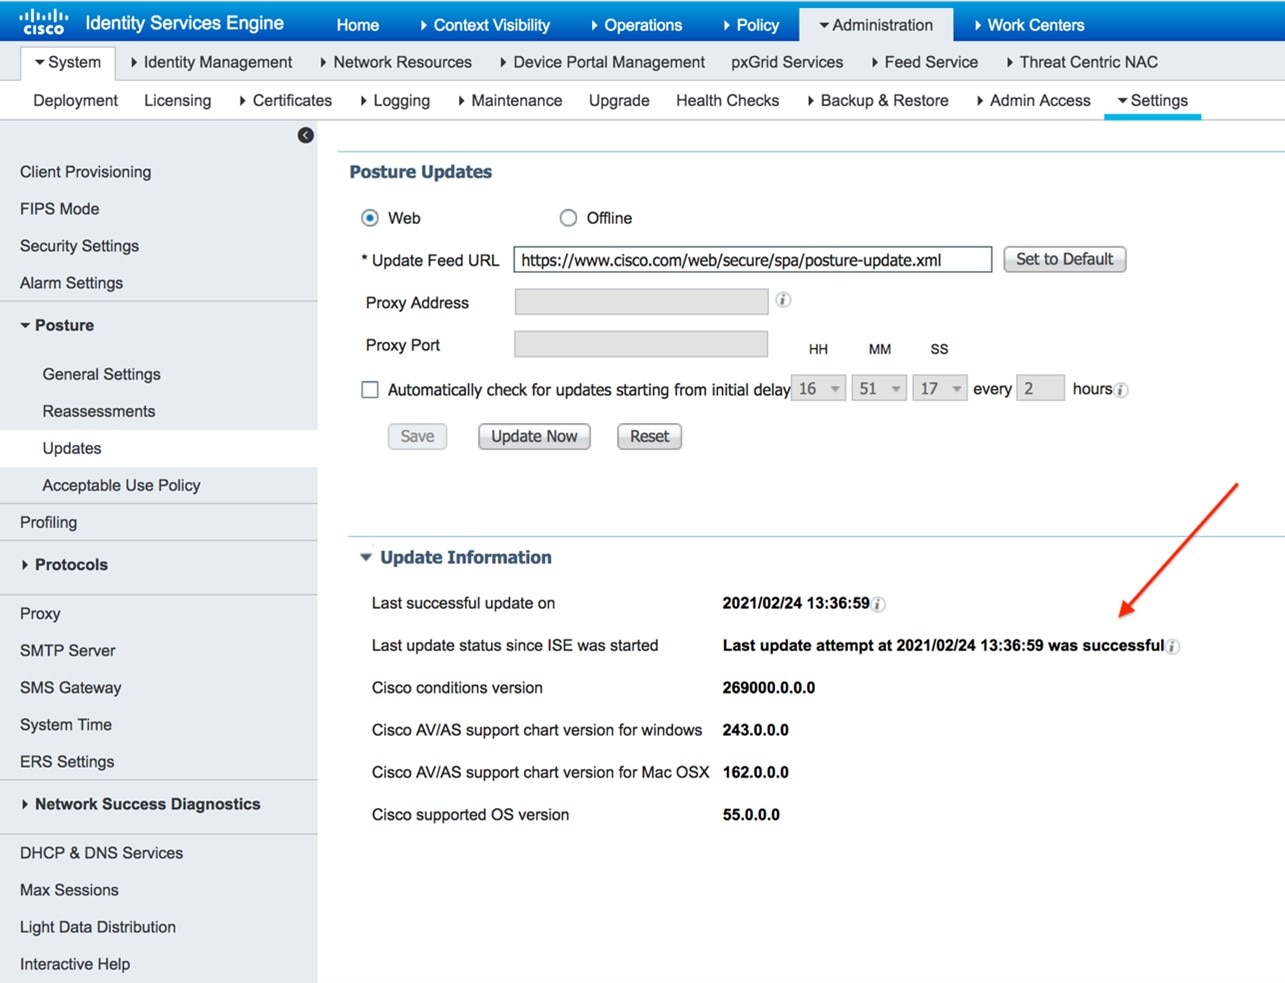
Task: Click the Proxy Port field
Action: coord(641,344)
